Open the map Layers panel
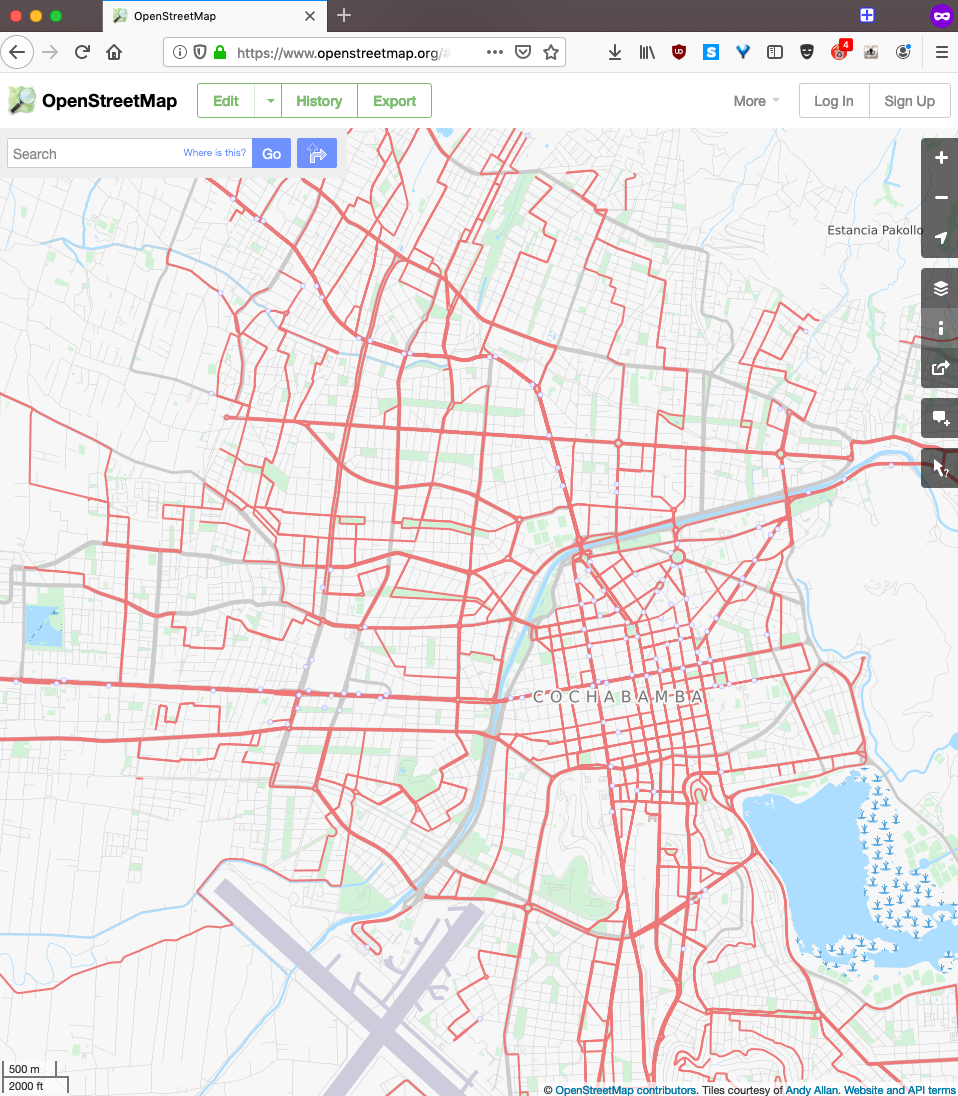Image resolution: width=958 pixels, height=1096 pixels. 941,288
